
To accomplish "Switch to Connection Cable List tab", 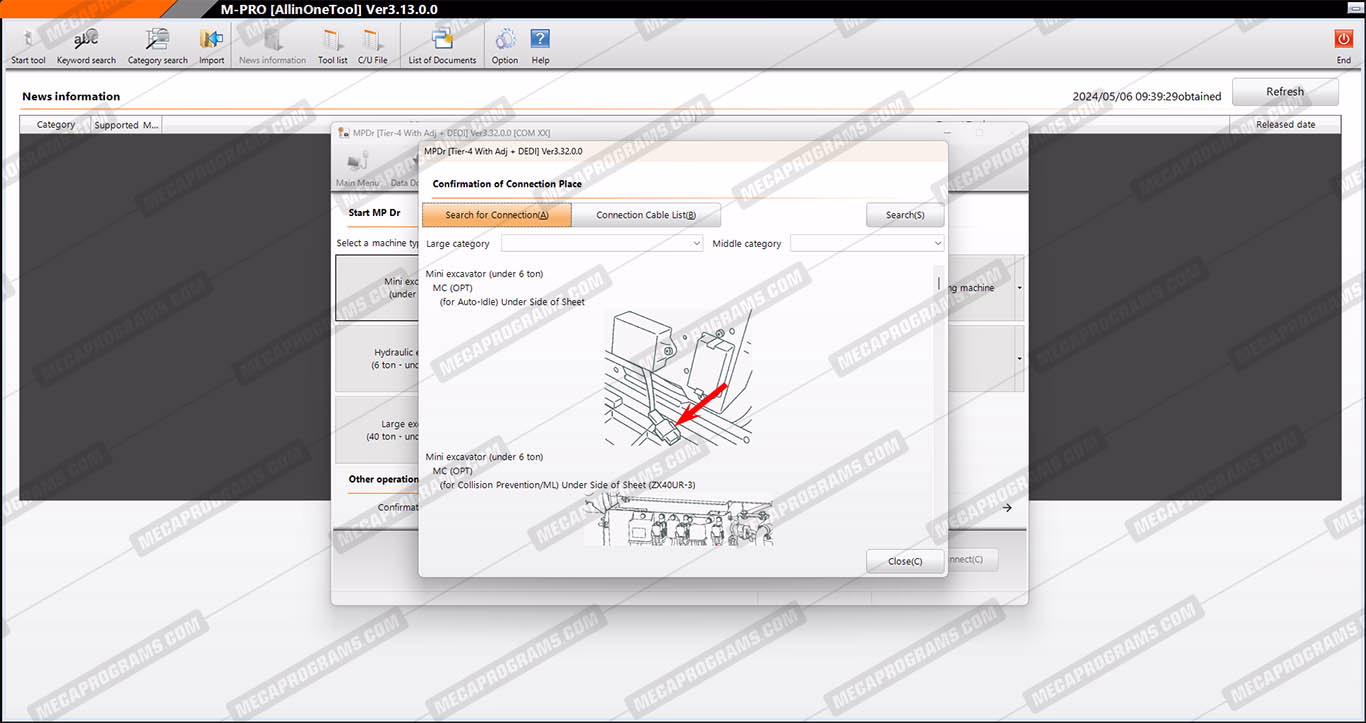I will [x=645, y=215].
